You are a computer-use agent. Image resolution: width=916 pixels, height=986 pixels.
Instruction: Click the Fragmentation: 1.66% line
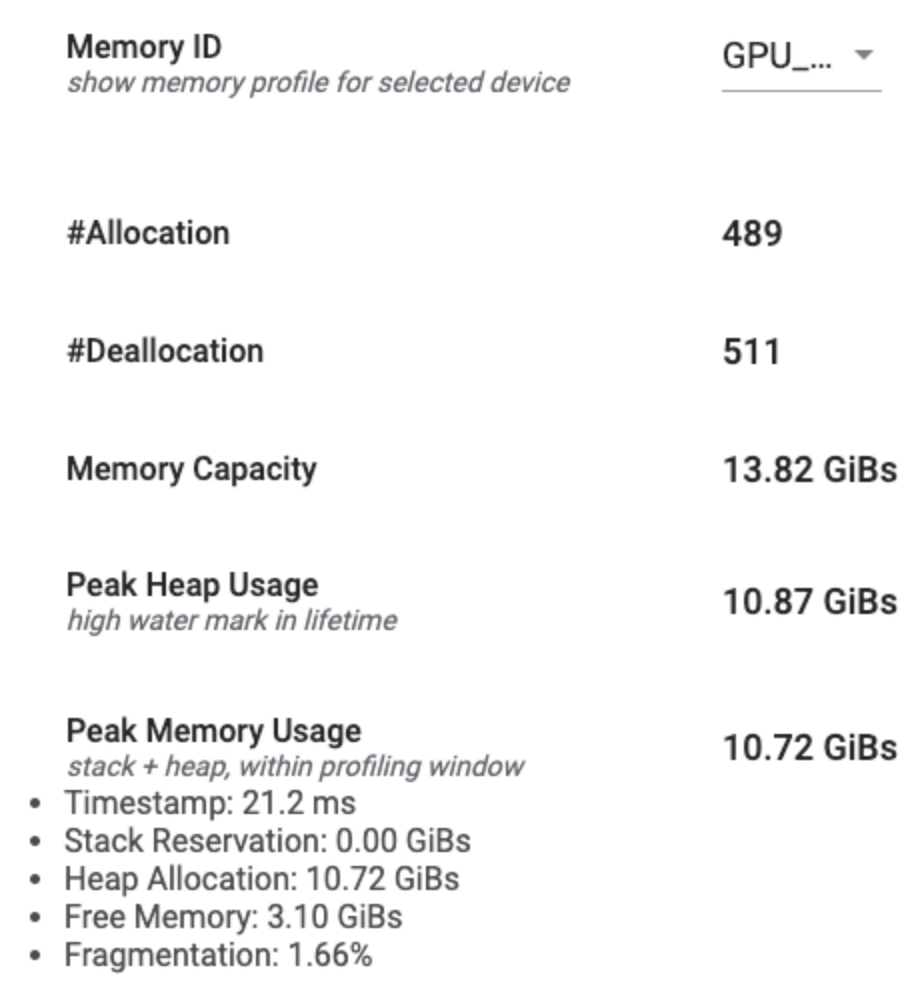tap(218, 954)
